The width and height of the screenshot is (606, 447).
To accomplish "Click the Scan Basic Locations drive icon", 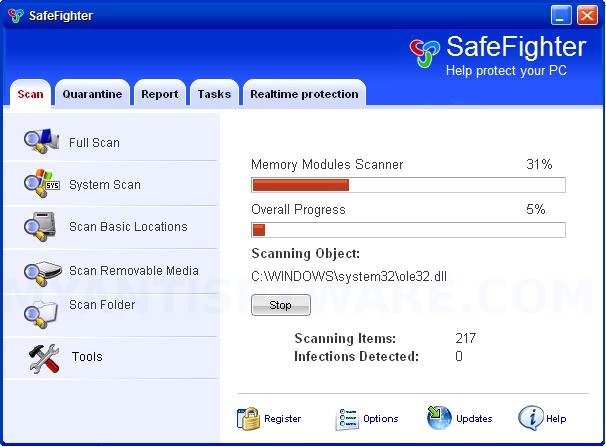I will (x=40, y=226).
